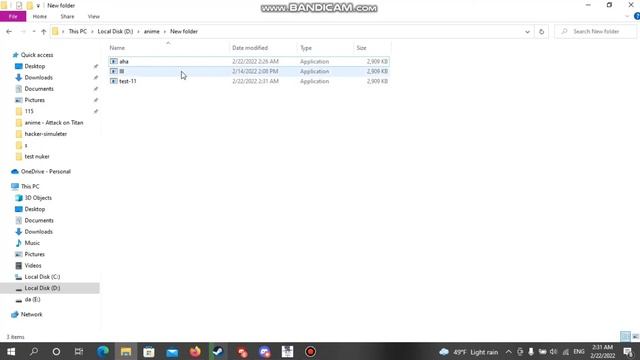The image size is (640, 360).
Task: Click Local Disk (D:) in address bar
Action: point(115,31)
